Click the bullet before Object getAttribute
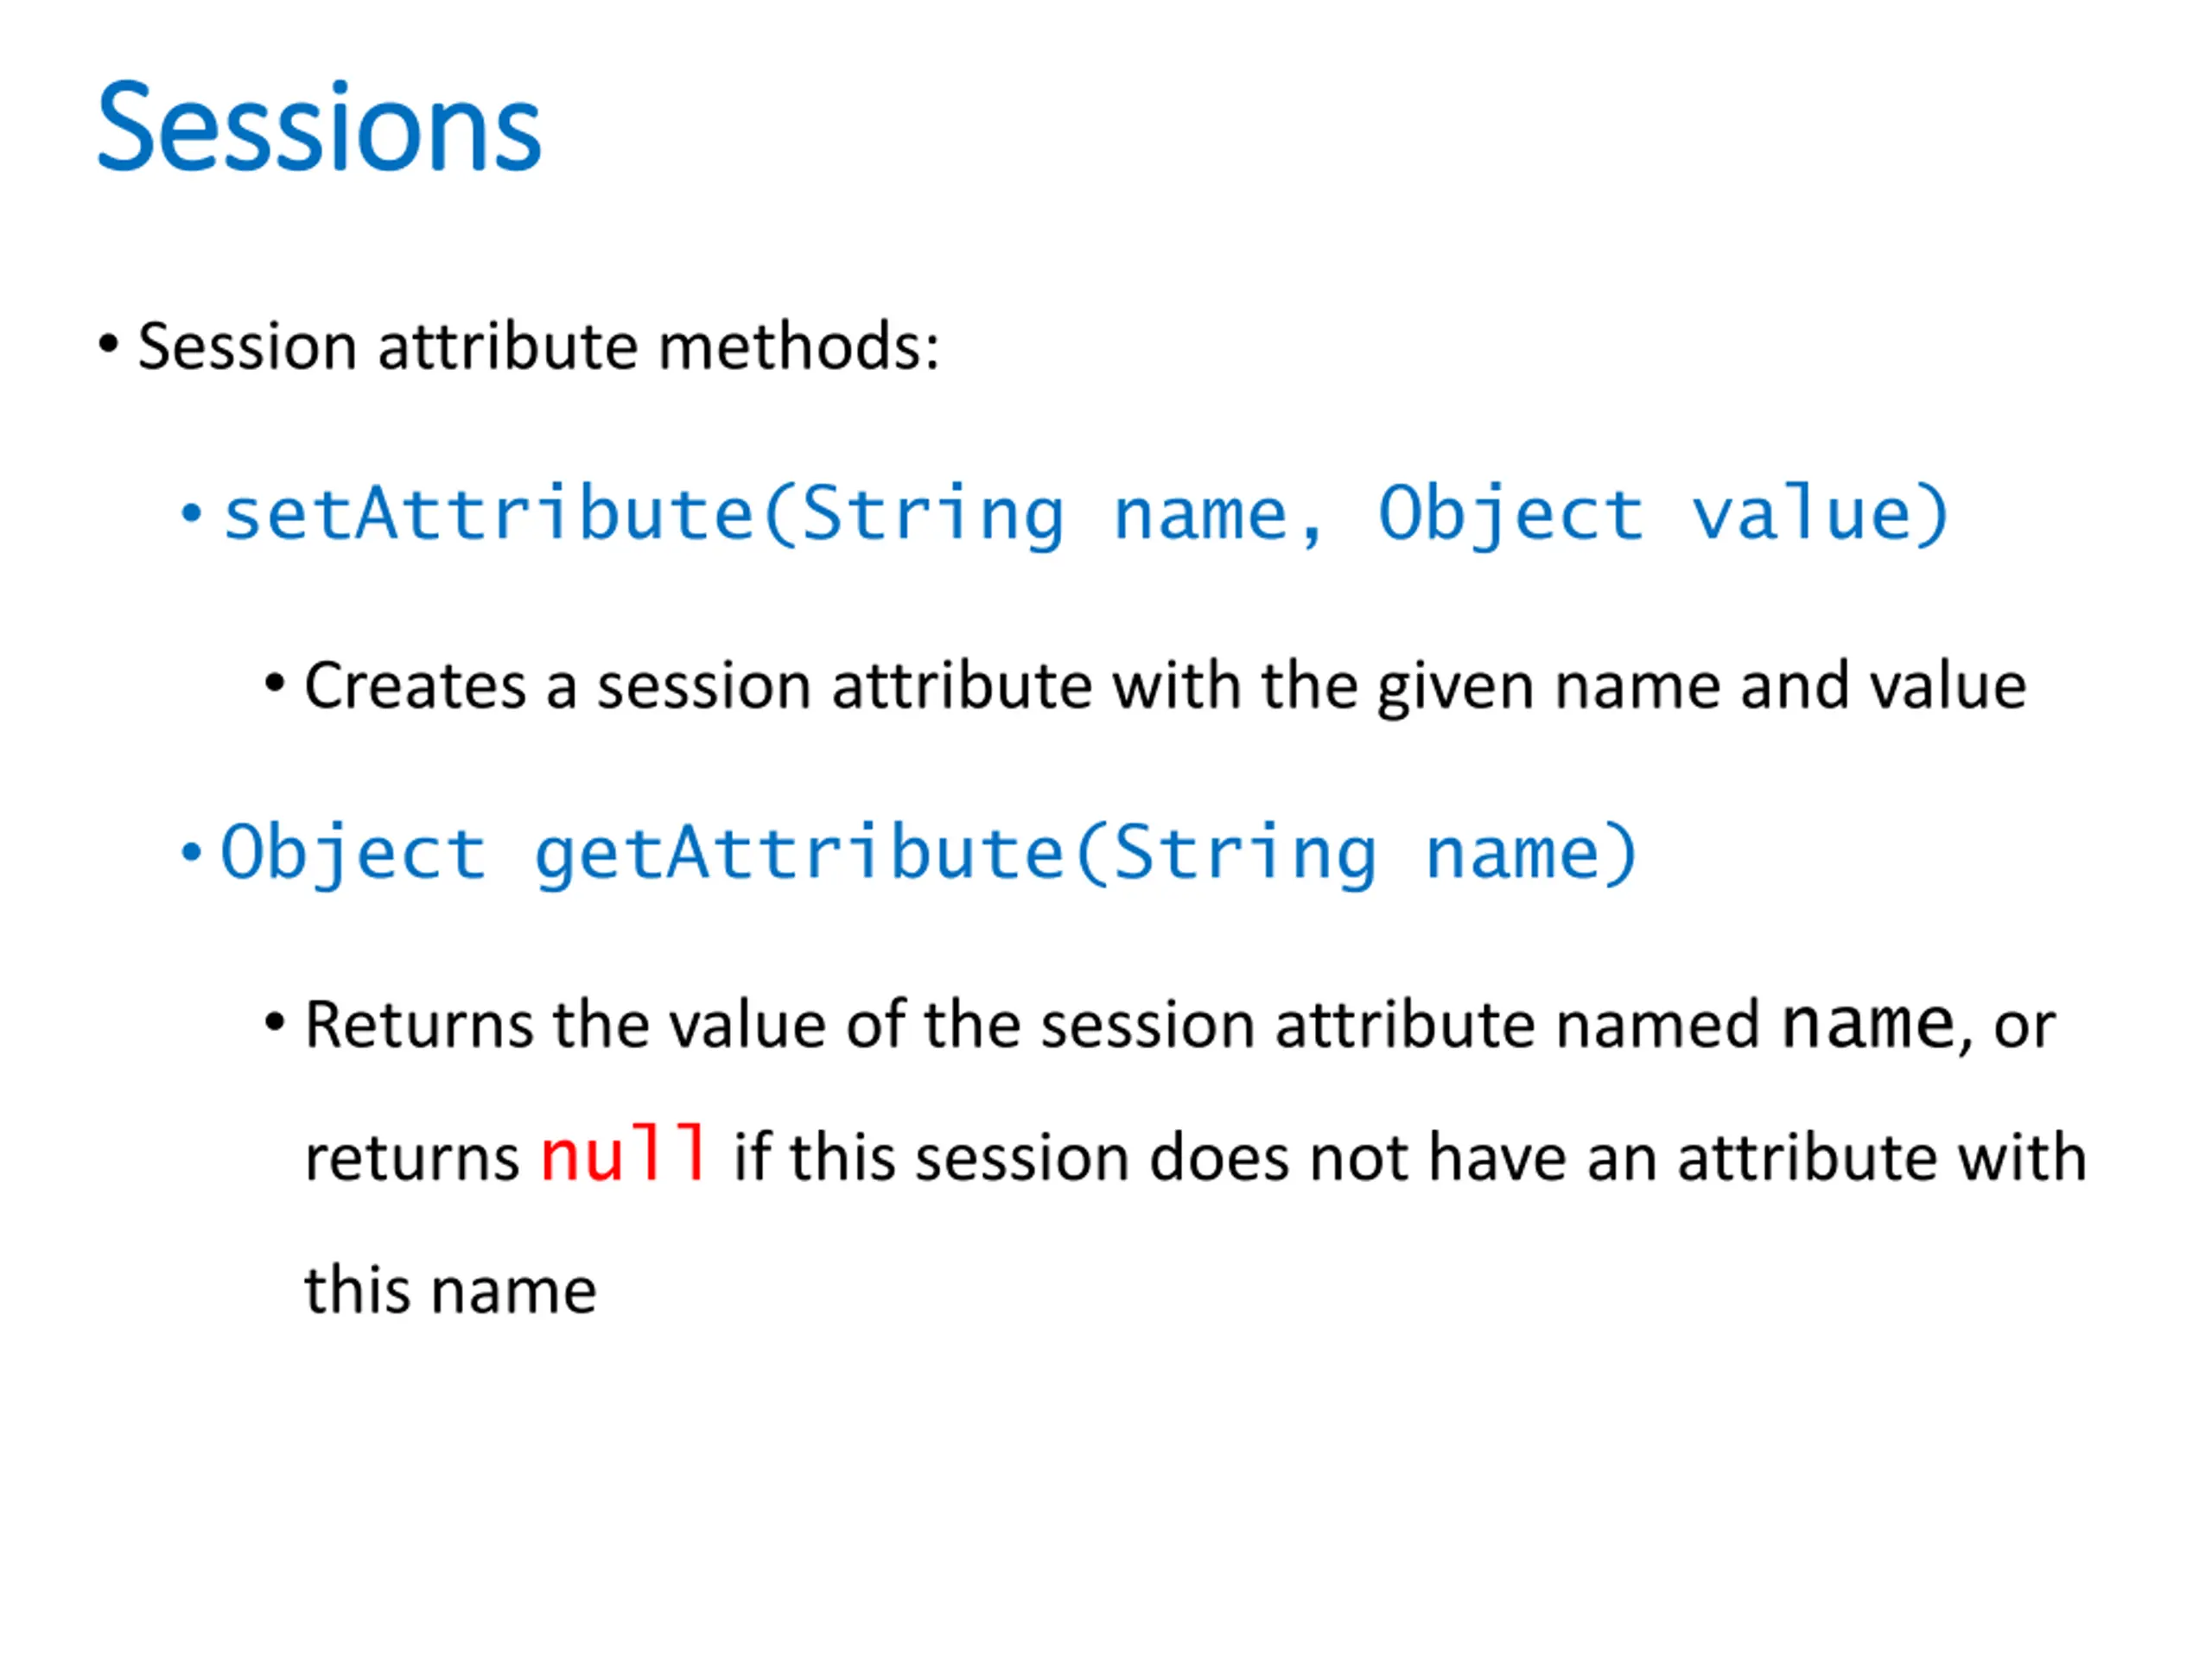The width and height of the screenshot is (2212, 1659). (x=191, y=853)
